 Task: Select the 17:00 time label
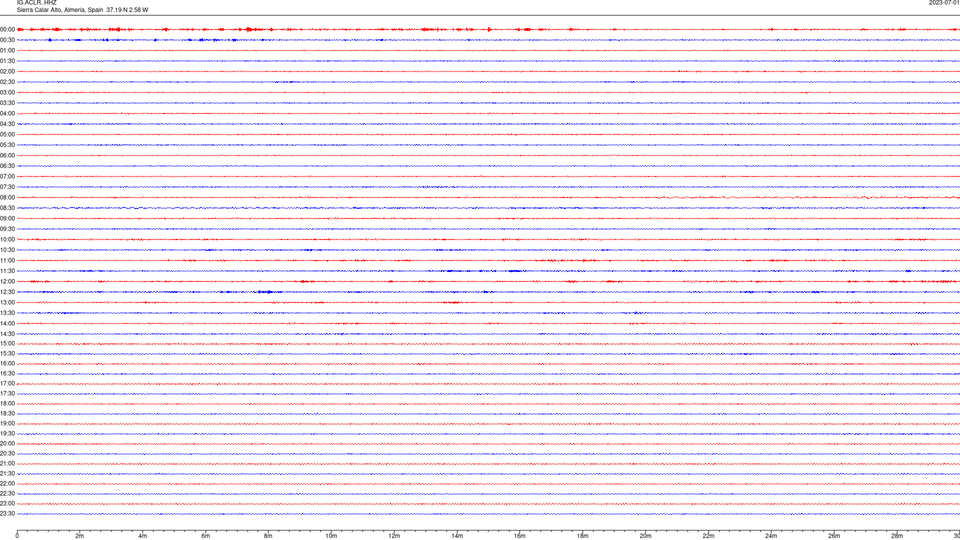pos(7,384)
